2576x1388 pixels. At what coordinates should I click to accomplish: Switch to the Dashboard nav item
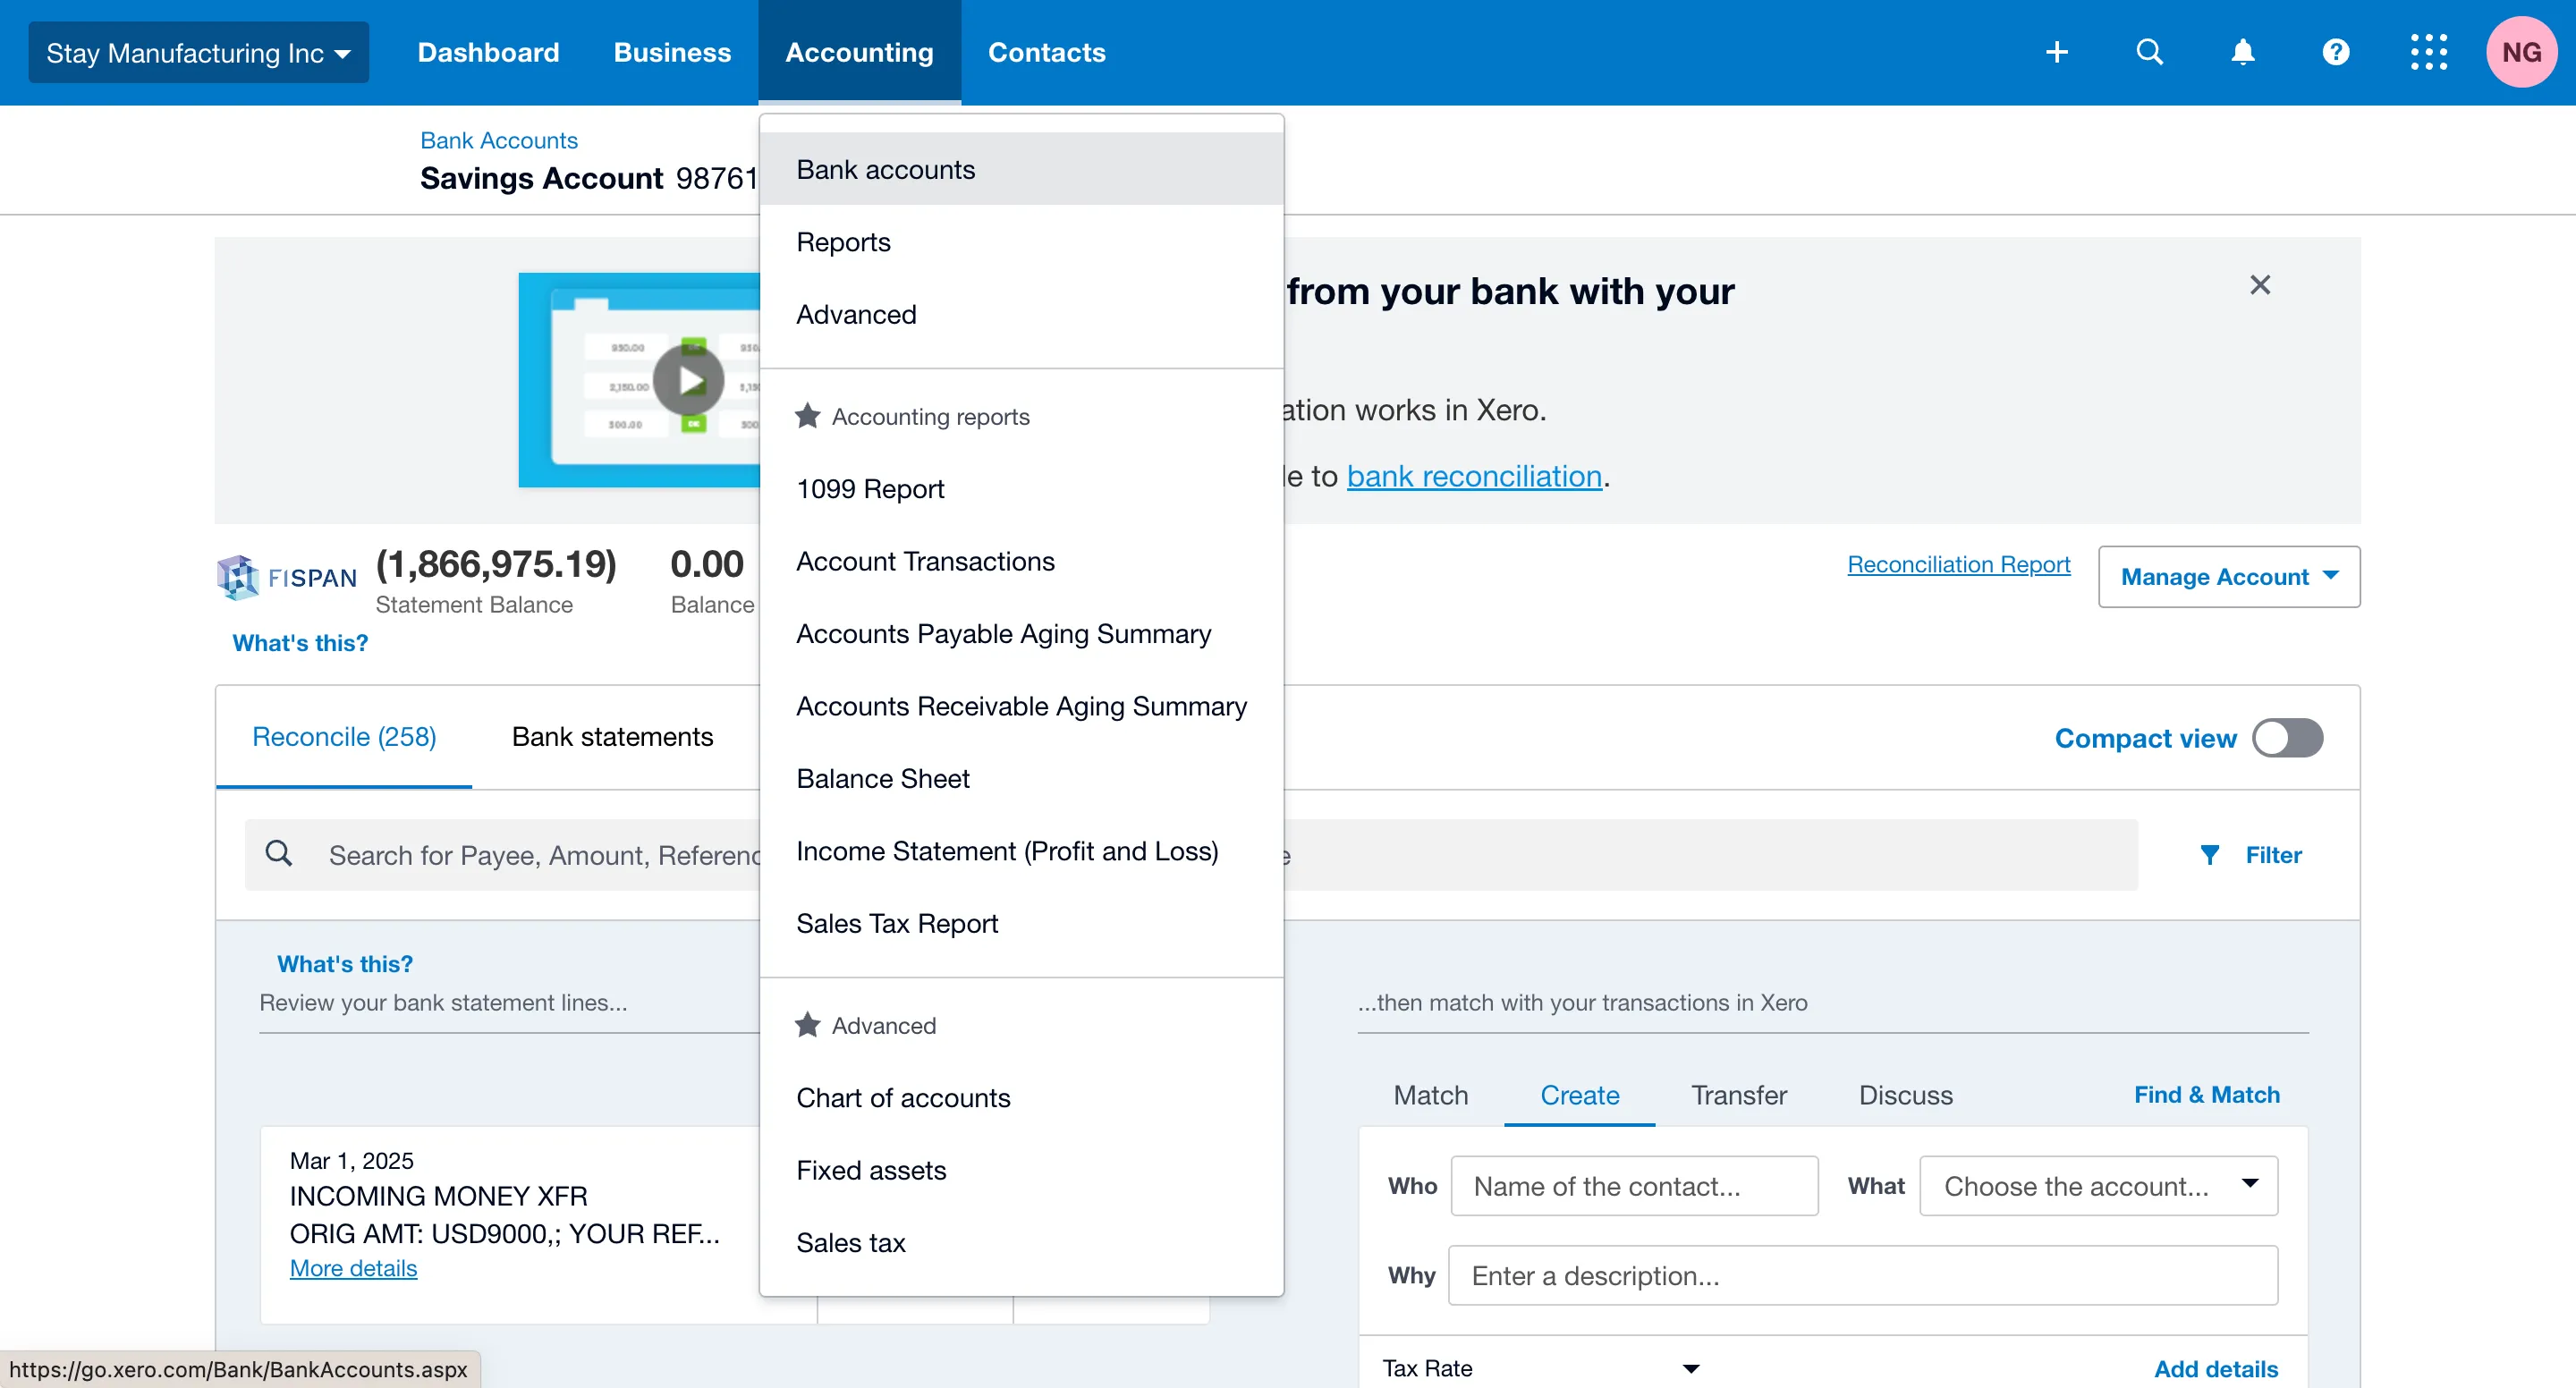(488, 52)
